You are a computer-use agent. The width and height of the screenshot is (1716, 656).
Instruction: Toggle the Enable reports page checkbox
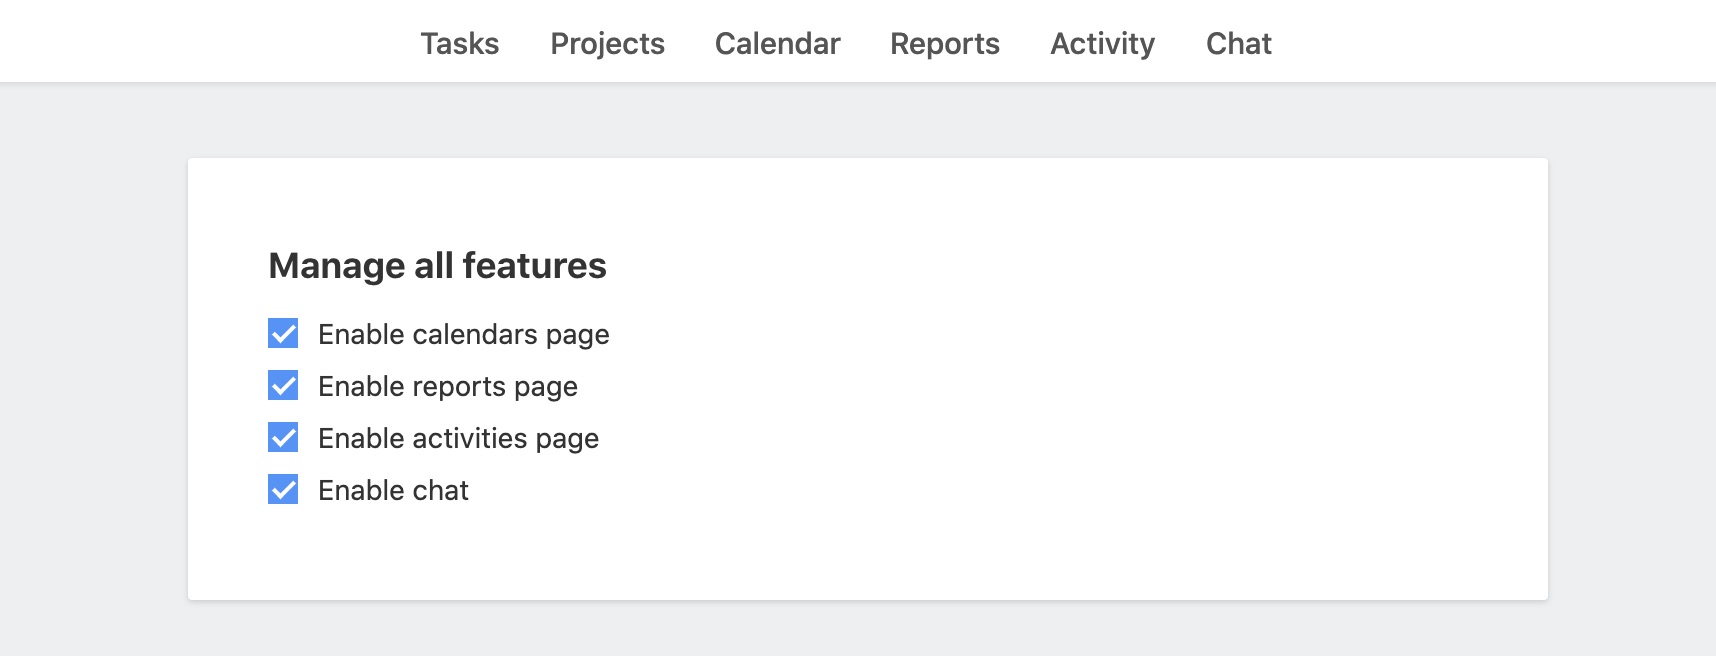click(x=283, y=385)
